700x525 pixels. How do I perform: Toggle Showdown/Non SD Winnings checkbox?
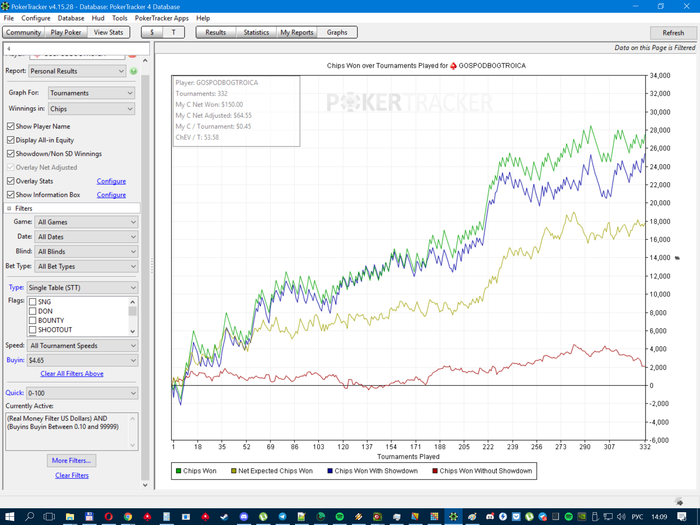[11, 154]
